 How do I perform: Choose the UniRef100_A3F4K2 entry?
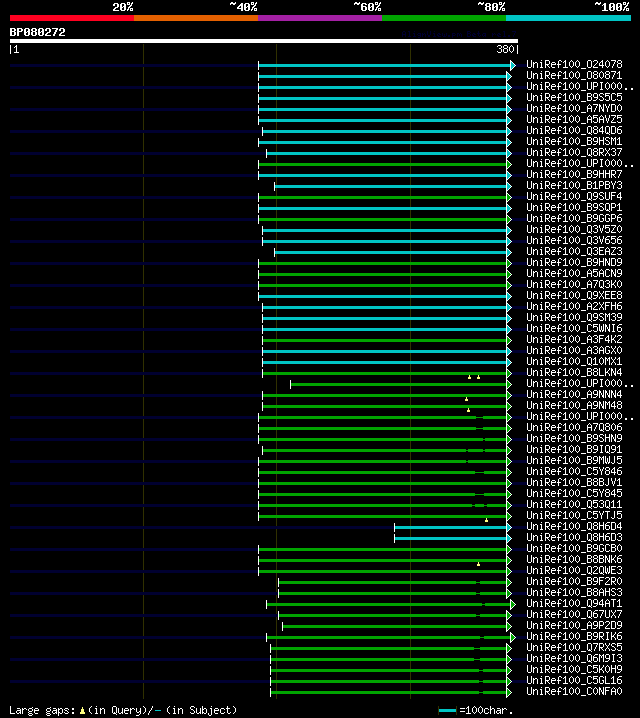[x=574, y=339]
